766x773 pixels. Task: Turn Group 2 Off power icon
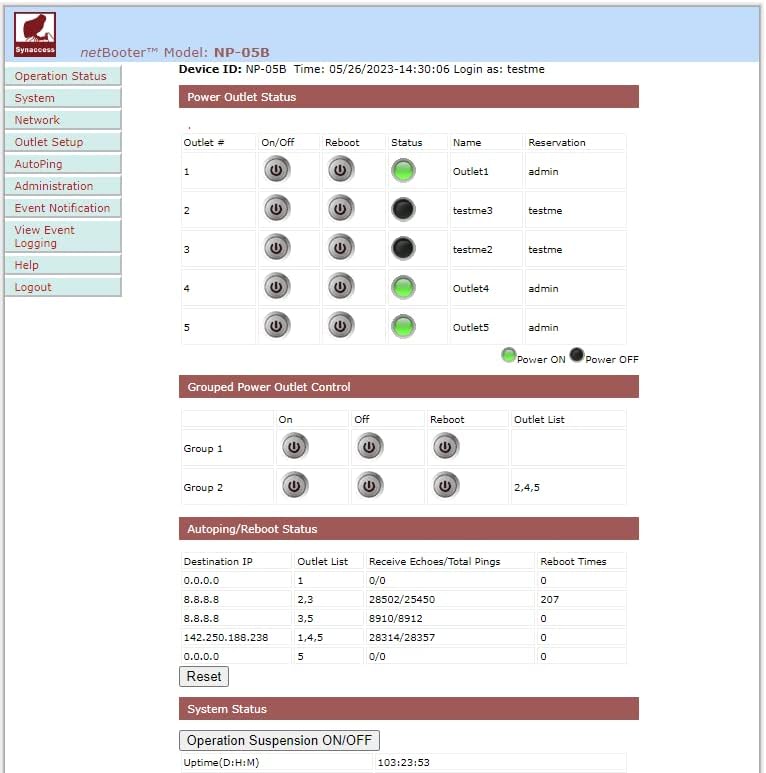click(370, 486)
